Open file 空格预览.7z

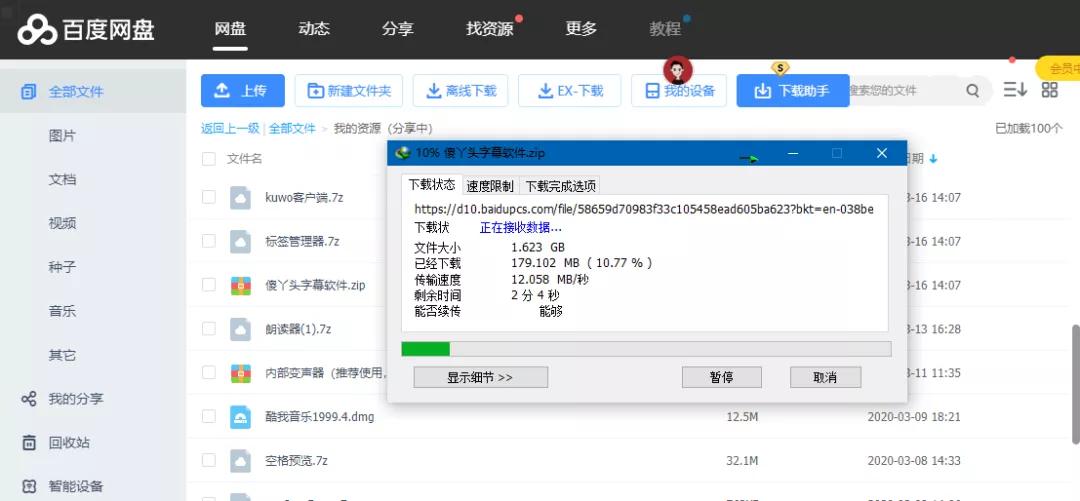(x=296, y=460)
